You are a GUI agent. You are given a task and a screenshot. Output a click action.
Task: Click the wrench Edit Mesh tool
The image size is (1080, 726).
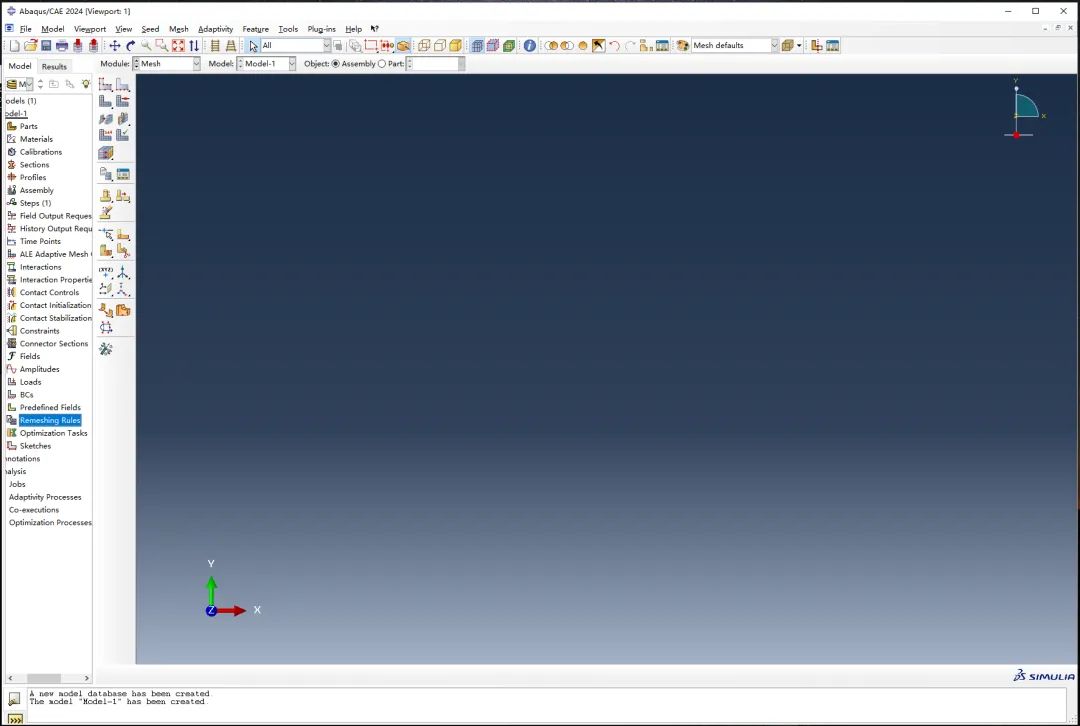(x=105, y=349)
